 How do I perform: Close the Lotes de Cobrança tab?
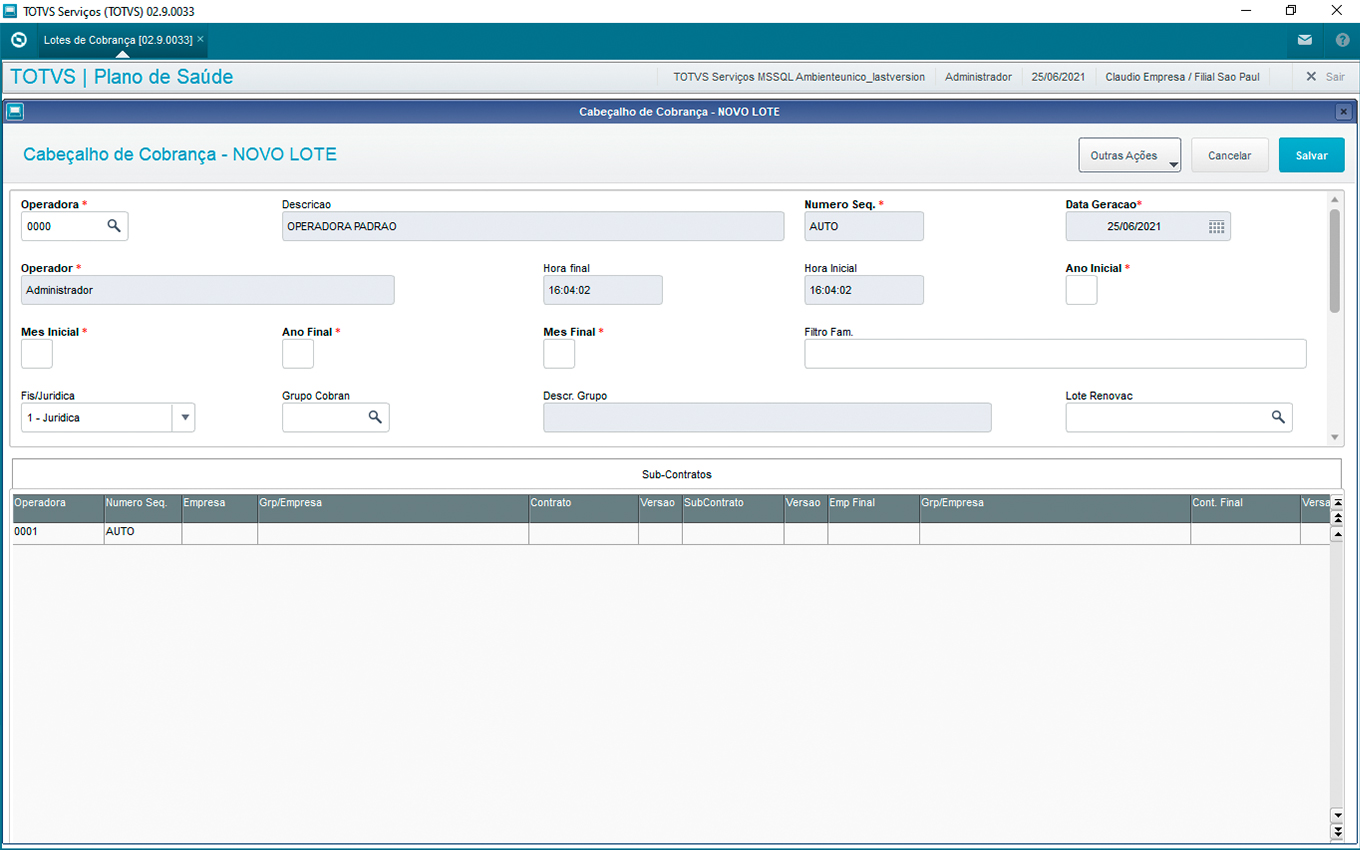click(x=200, y=39)
